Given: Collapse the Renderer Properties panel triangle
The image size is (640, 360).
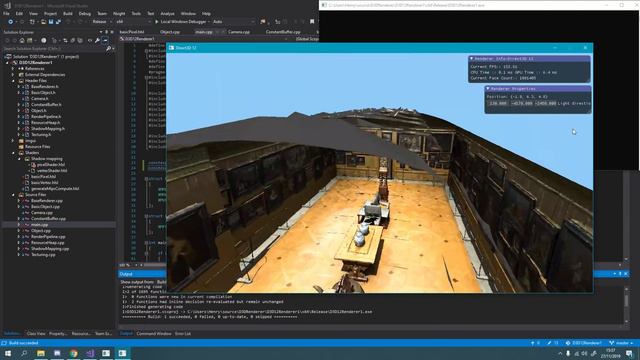Looking at the screenshot, I should coord(488,89).
